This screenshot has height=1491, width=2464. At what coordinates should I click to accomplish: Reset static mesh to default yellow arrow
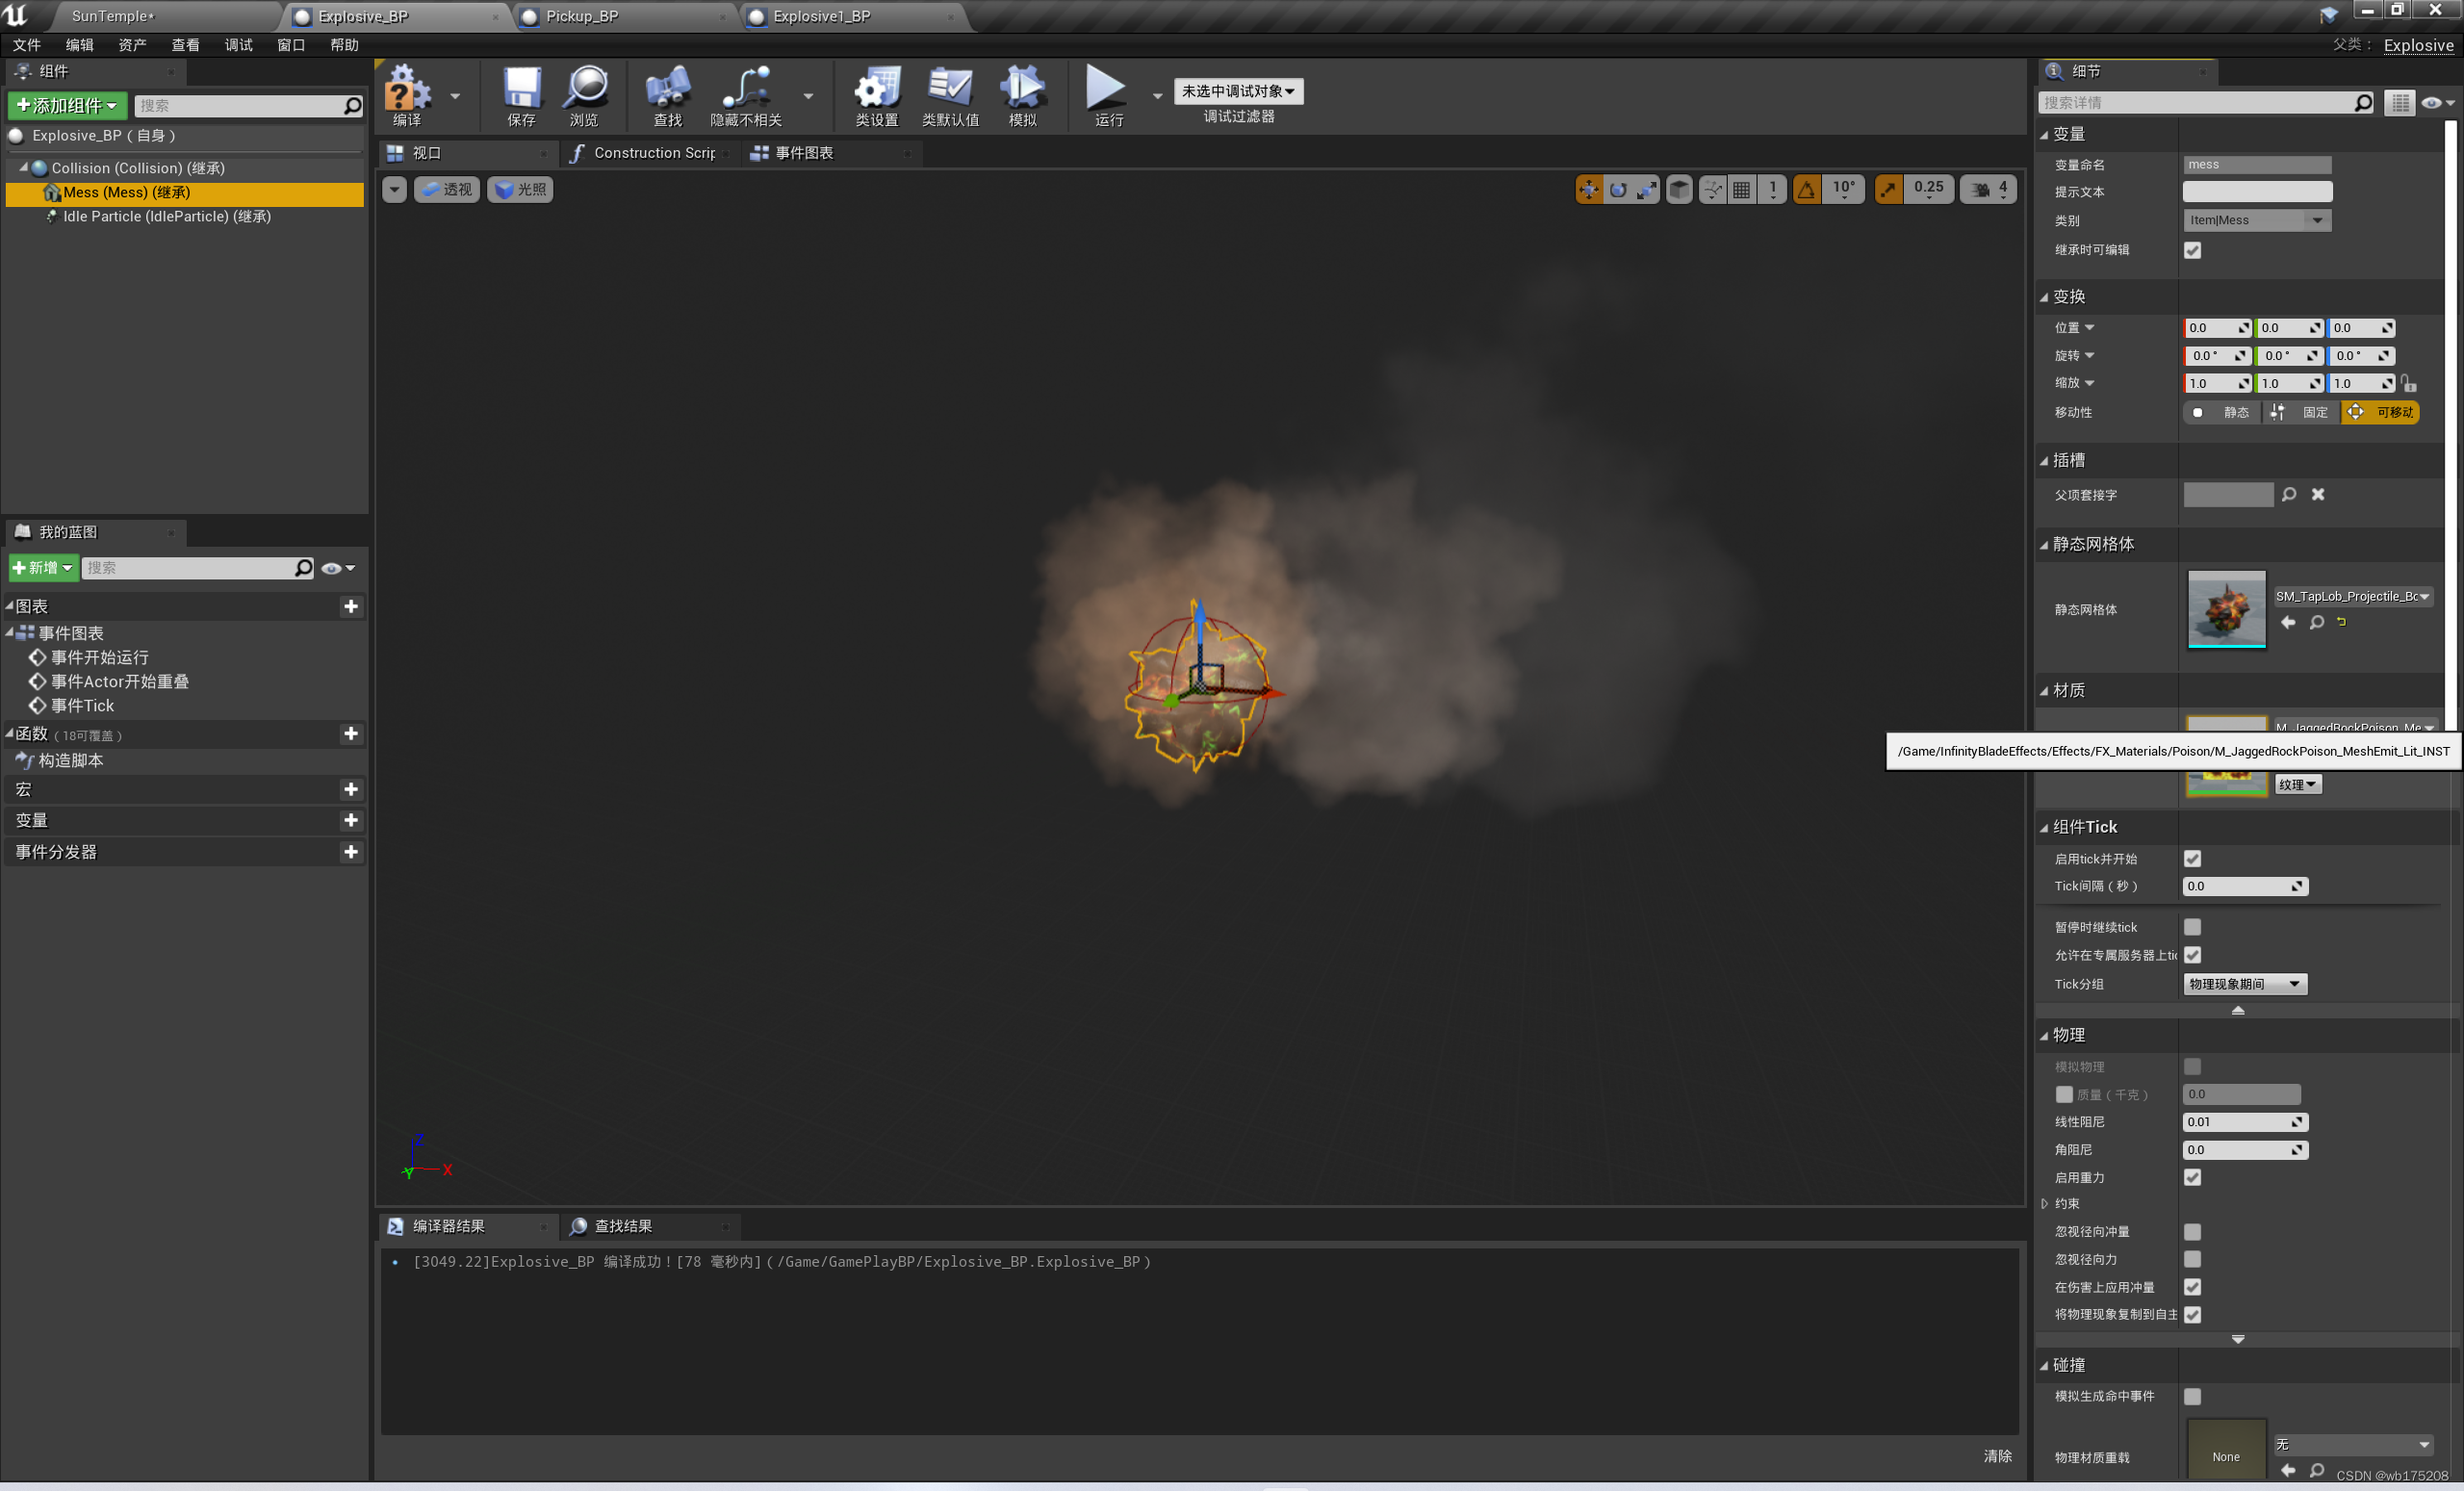pyautogui.click(x=2341, y=622)
